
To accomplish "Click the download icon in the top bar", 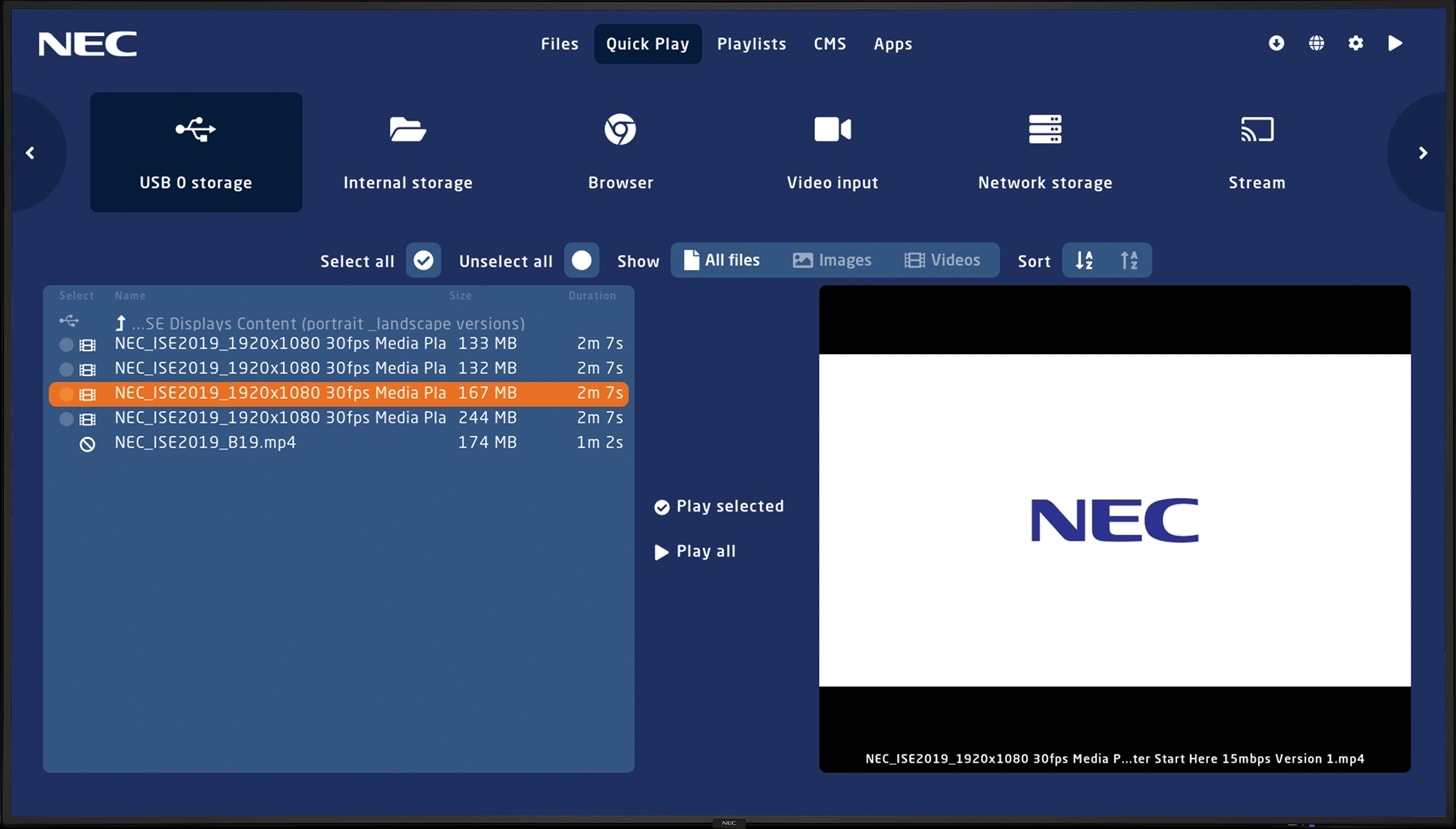I will (x=1275, y=43).
